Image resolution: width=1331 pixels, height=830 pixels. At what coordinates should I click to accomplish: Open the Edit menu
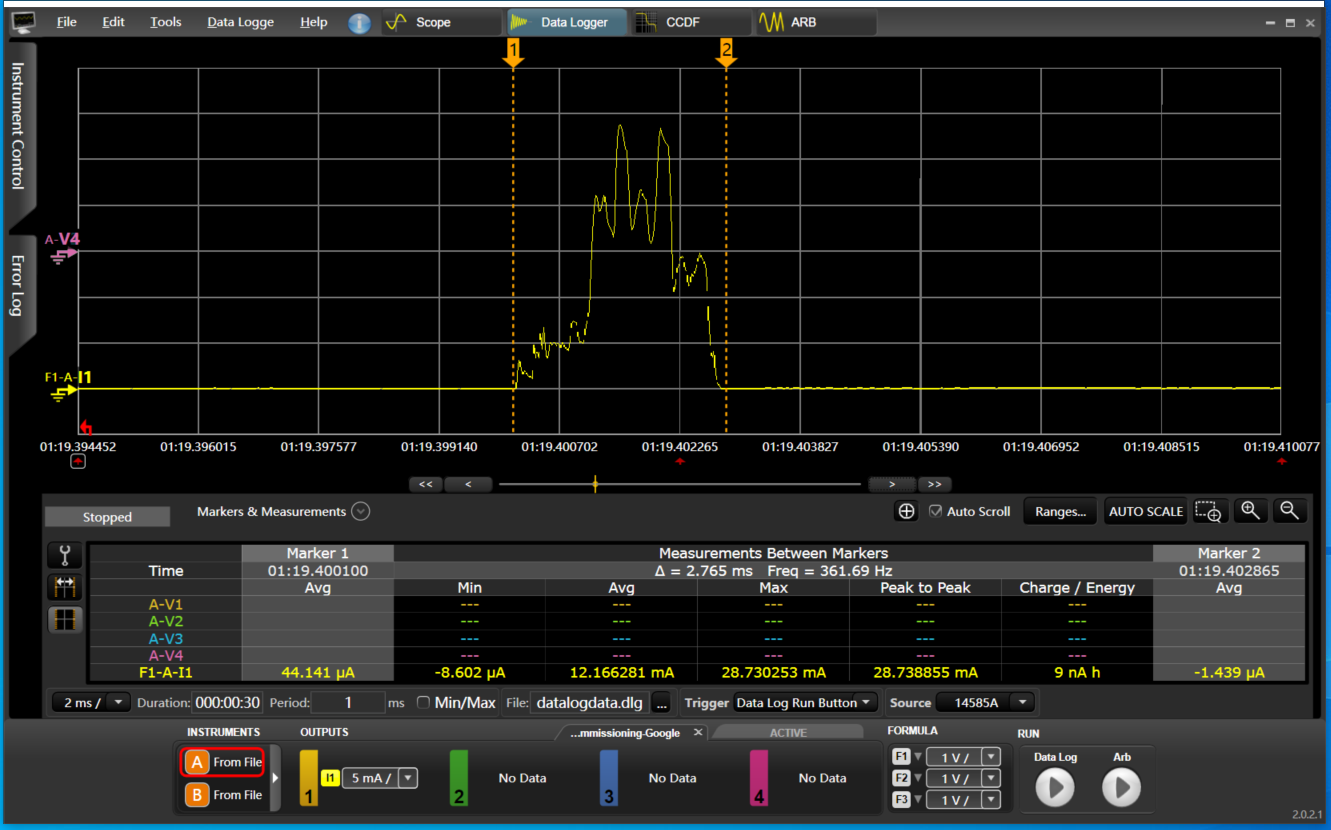[x=114, y=22]
